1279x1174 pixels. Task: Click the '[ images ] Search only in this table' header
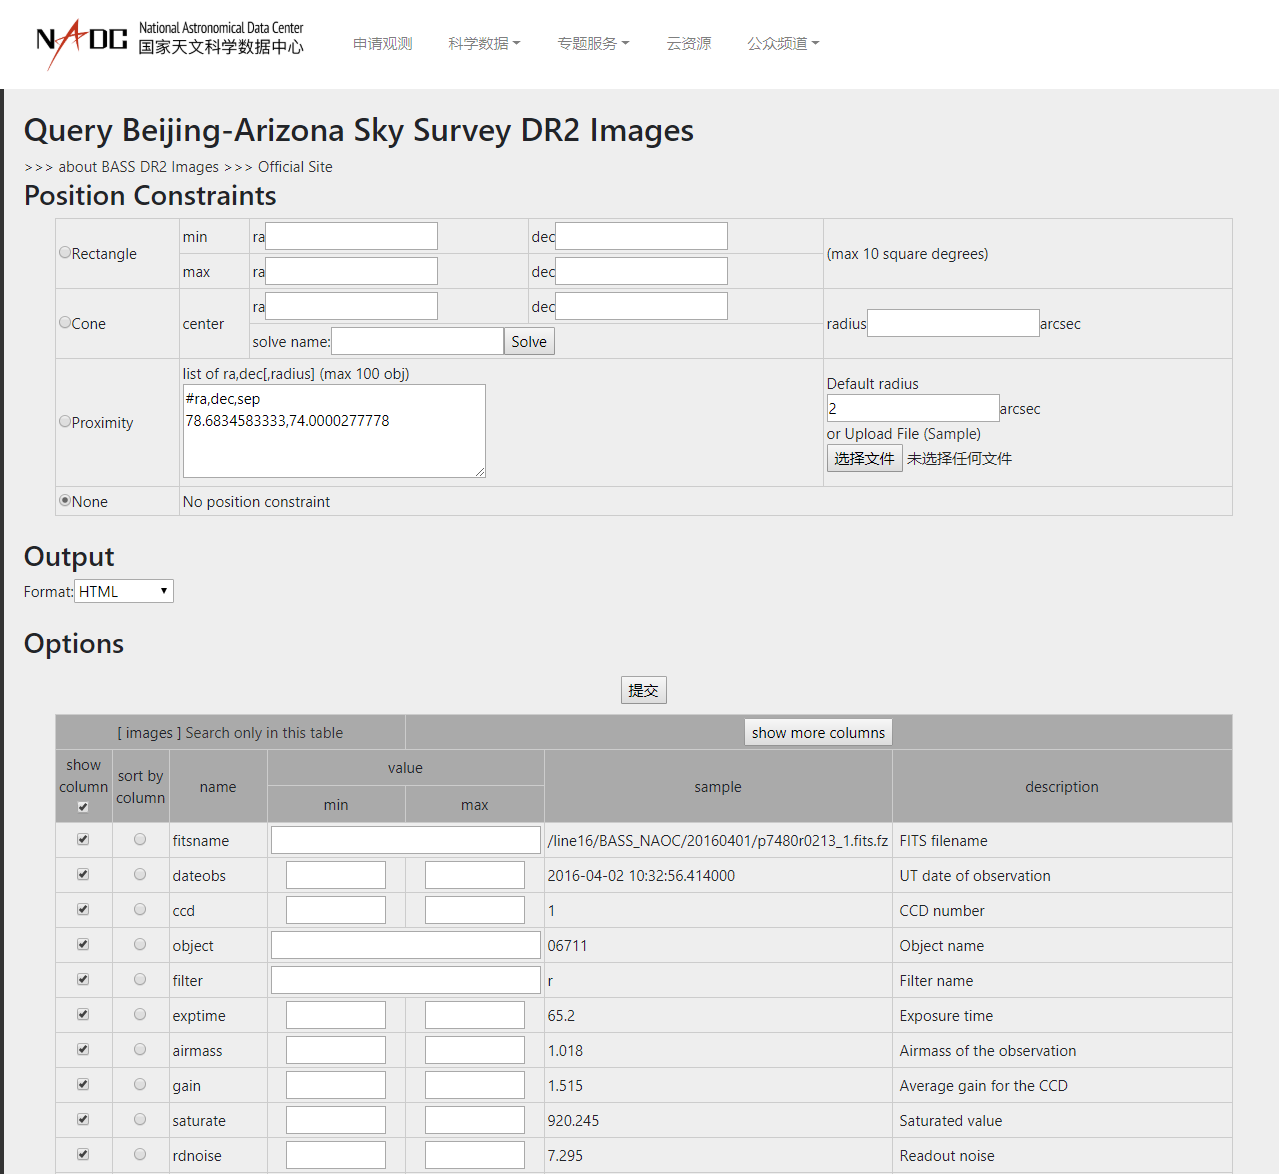pyautogui.click(x=230, y=733)
